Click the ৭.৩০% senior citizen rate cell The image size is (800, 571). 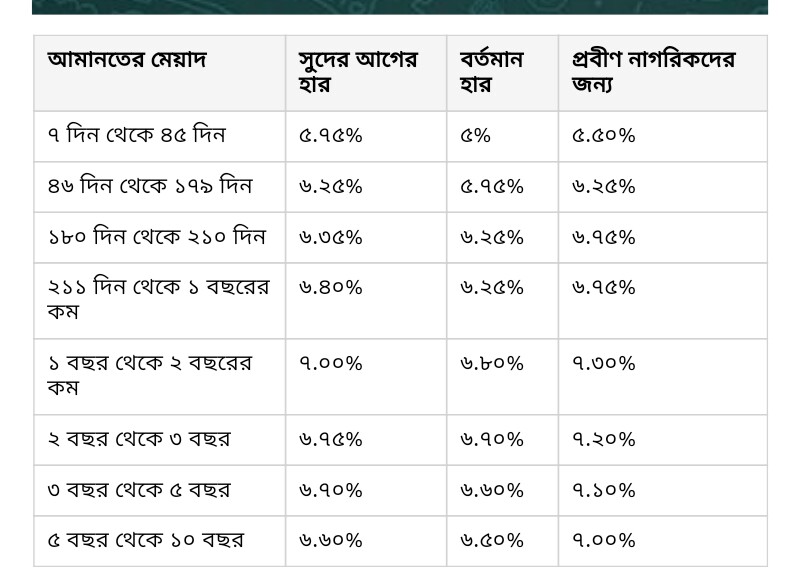663,377
